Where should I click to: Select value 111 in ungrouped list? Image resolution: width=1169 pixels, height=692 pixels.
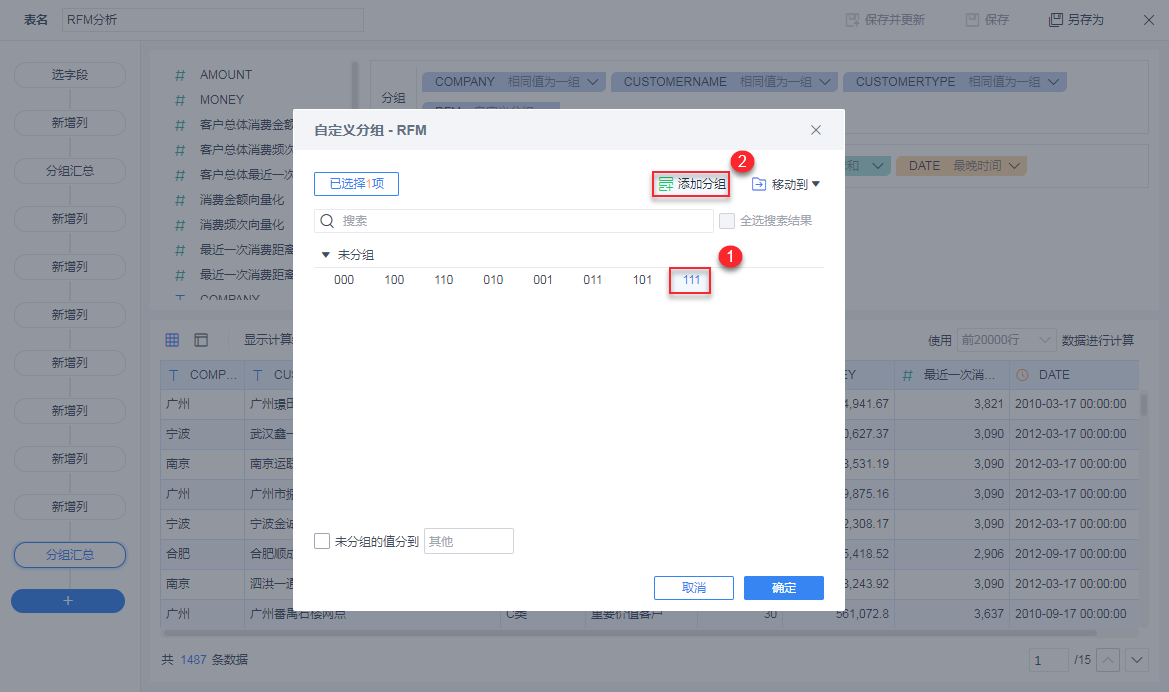(691, 280)
